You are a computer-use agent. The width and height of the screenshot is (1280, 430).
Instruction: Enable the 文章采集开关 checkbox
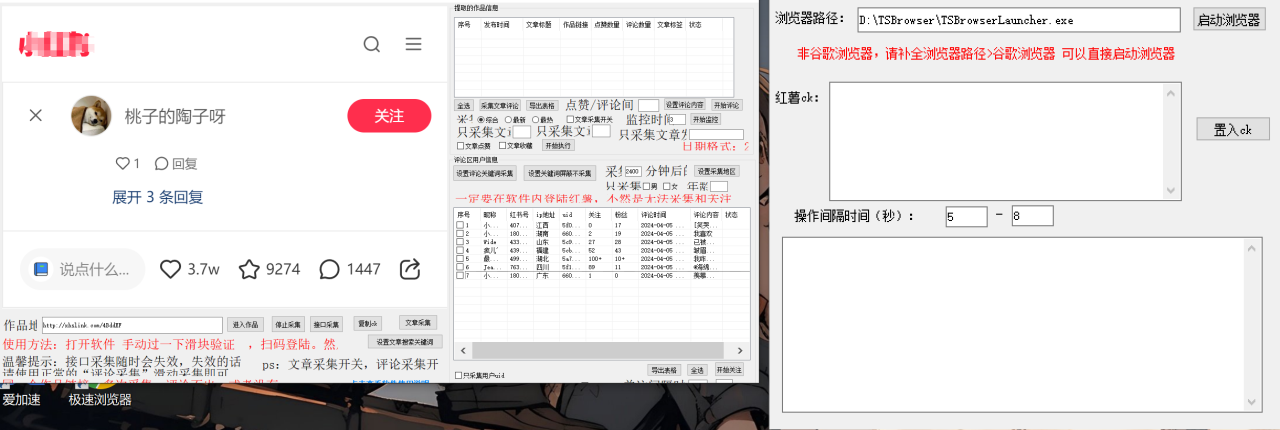click(569, 119)
